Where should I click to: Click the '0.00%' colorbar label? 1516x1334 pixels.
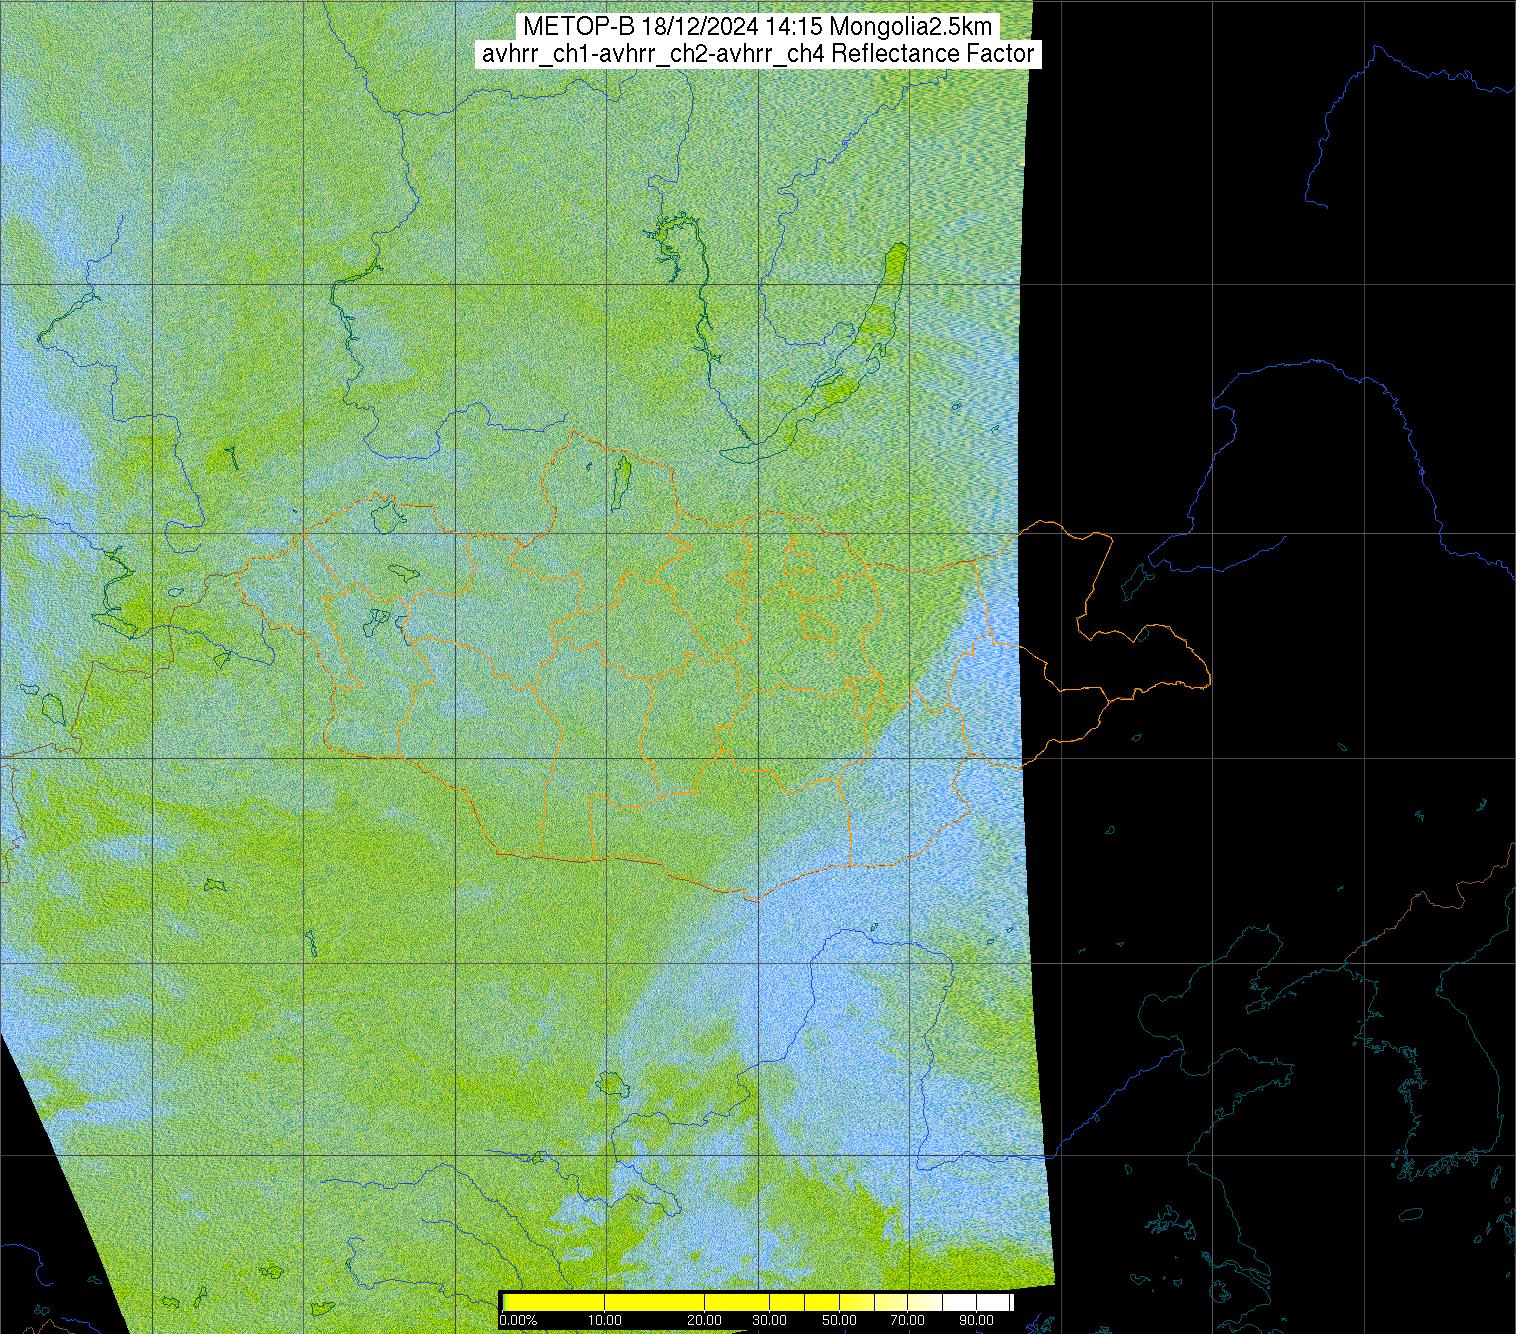[518, 1320]
